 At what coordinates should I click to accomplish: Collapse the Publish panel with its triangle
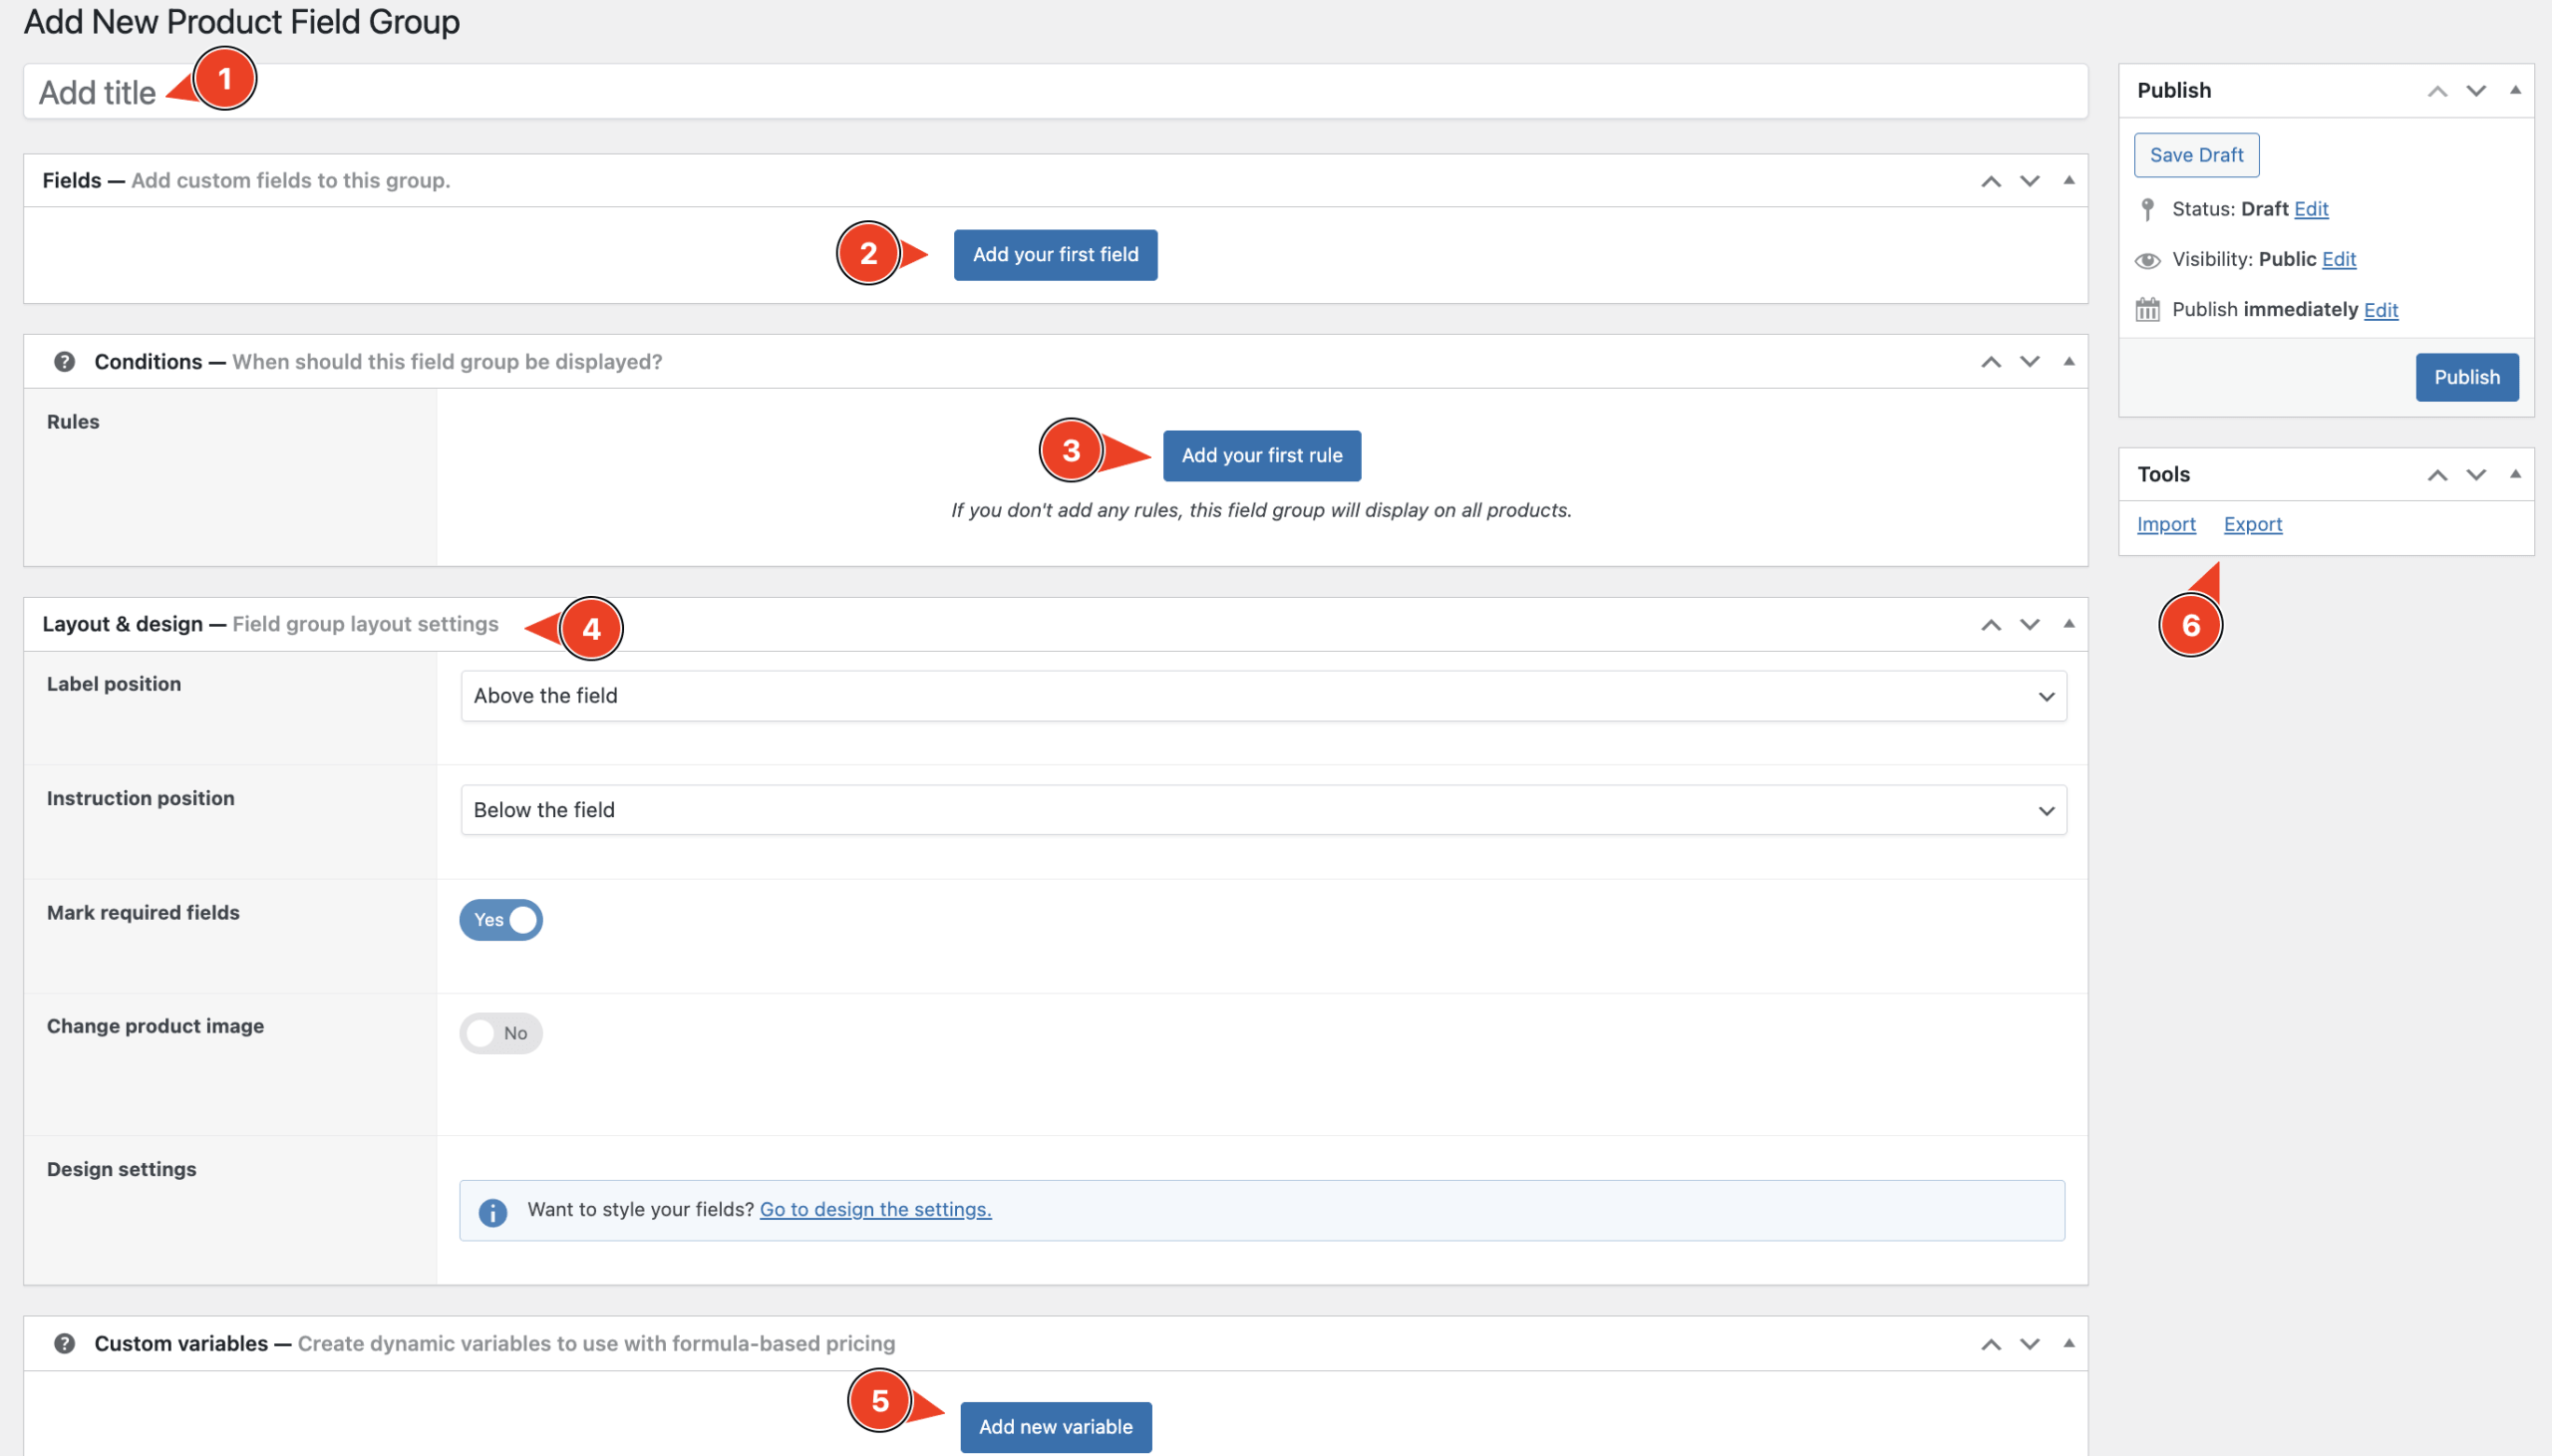[2514, 91]
